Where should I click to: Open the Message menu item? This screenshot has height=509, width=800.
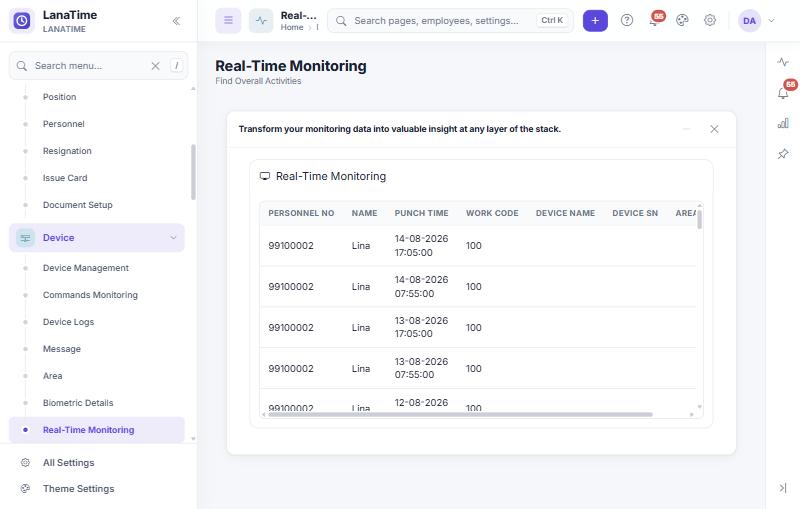[x=62, y=349]
